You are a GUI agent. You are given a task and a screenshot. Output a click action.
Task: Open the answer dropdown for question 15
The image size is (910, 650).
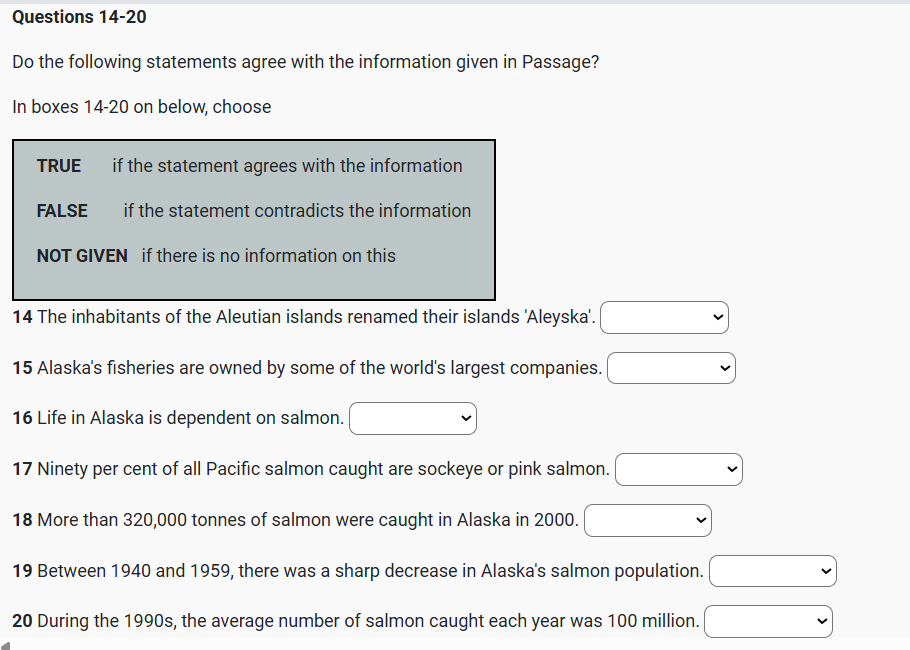670,368
